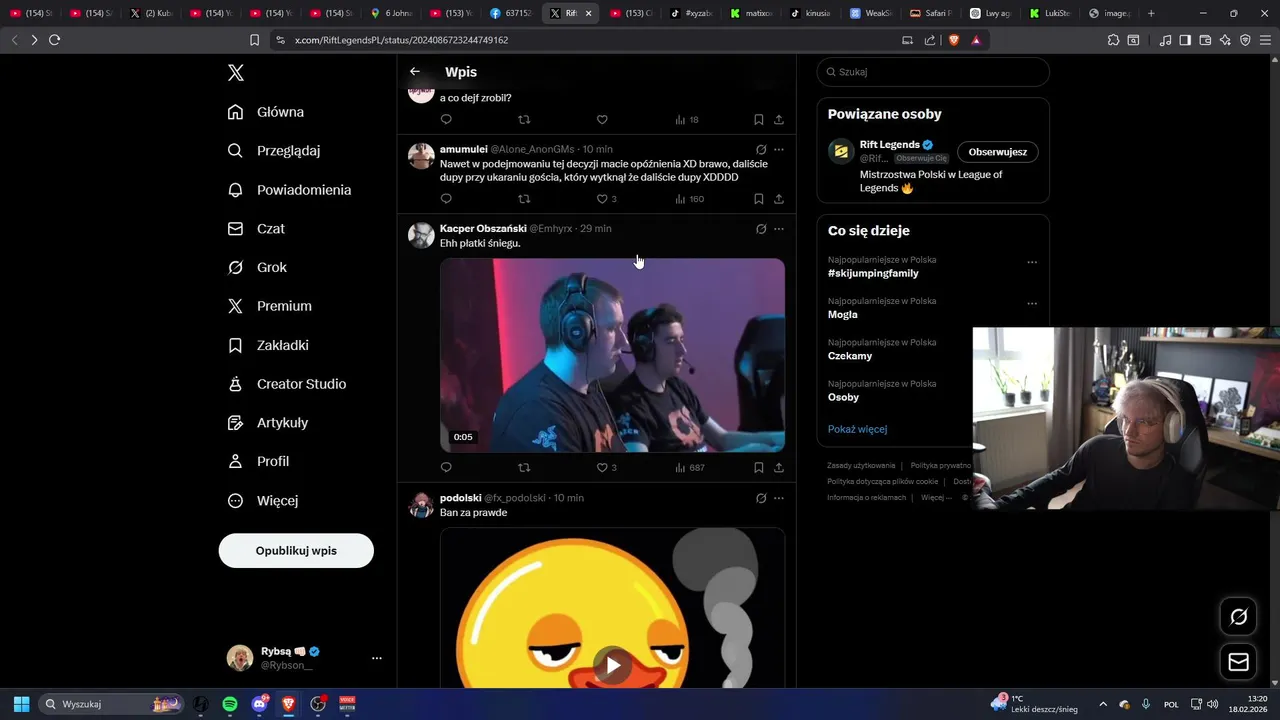Open Premium in sidebar
This screenshot has width=1280, height=720.
pos(269,306)
